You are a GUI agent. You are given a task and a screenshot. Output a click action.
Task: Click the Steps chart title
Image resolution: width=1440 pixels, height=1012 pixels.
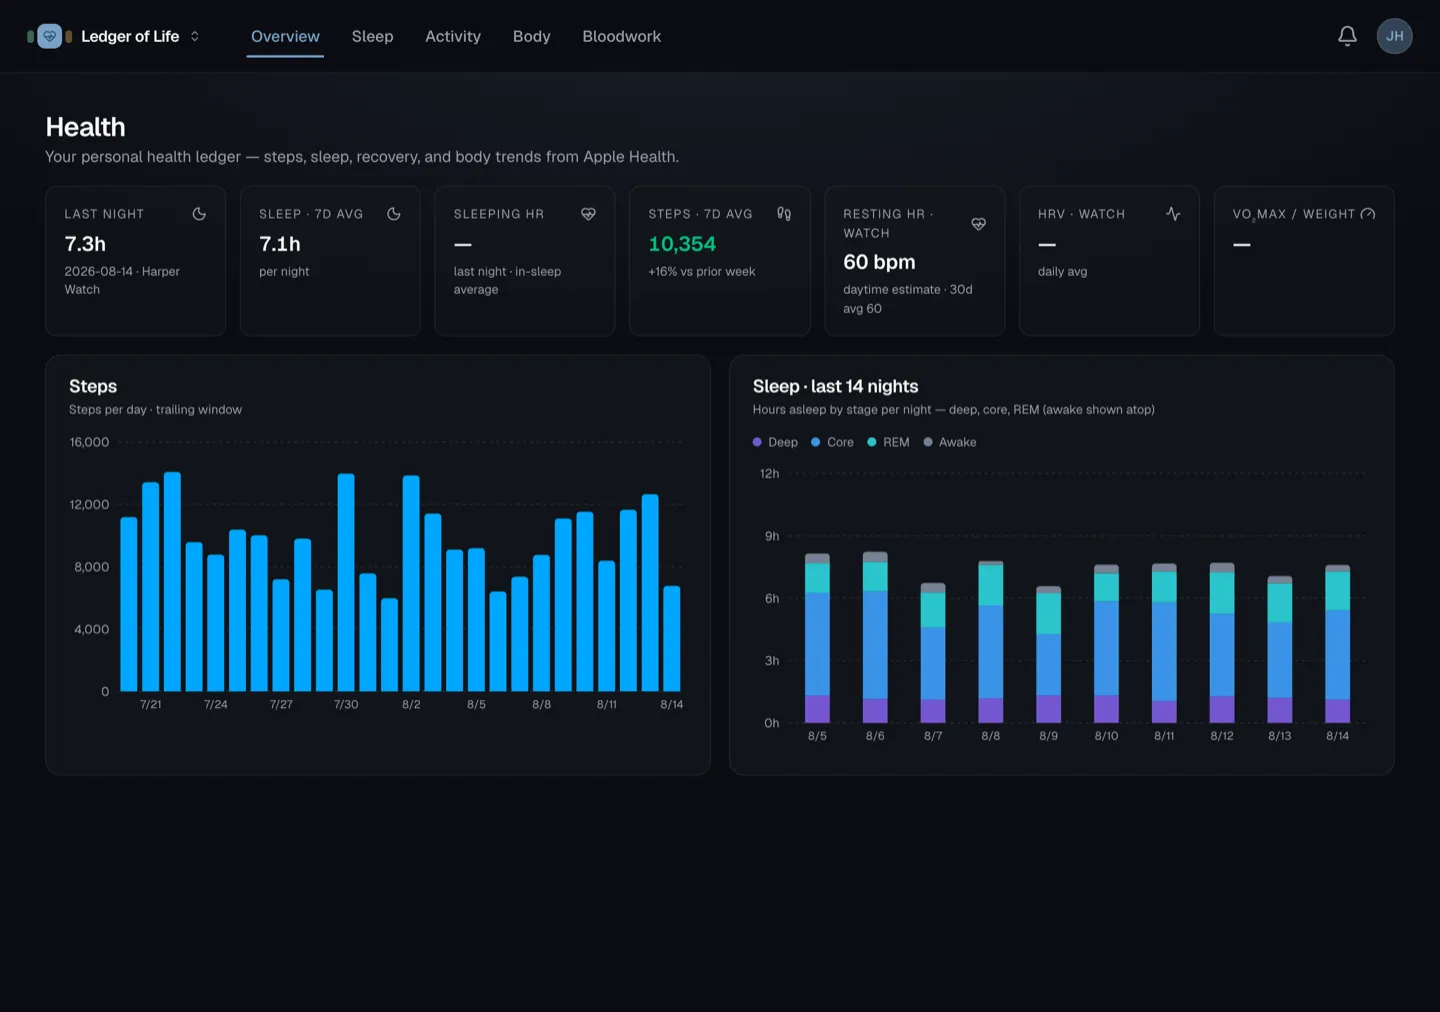[93, 386]
